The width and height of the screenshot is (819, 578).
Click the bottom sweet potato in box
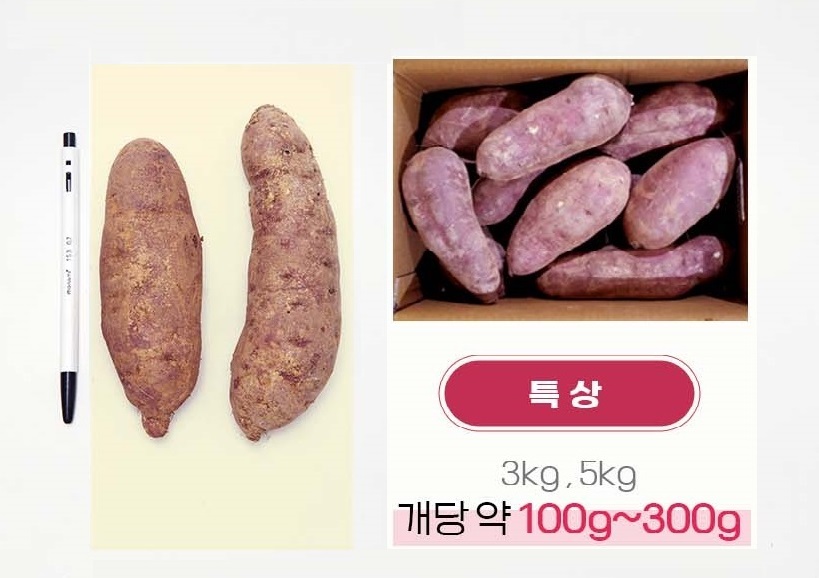pyautogui.click(x=630, y=267)
